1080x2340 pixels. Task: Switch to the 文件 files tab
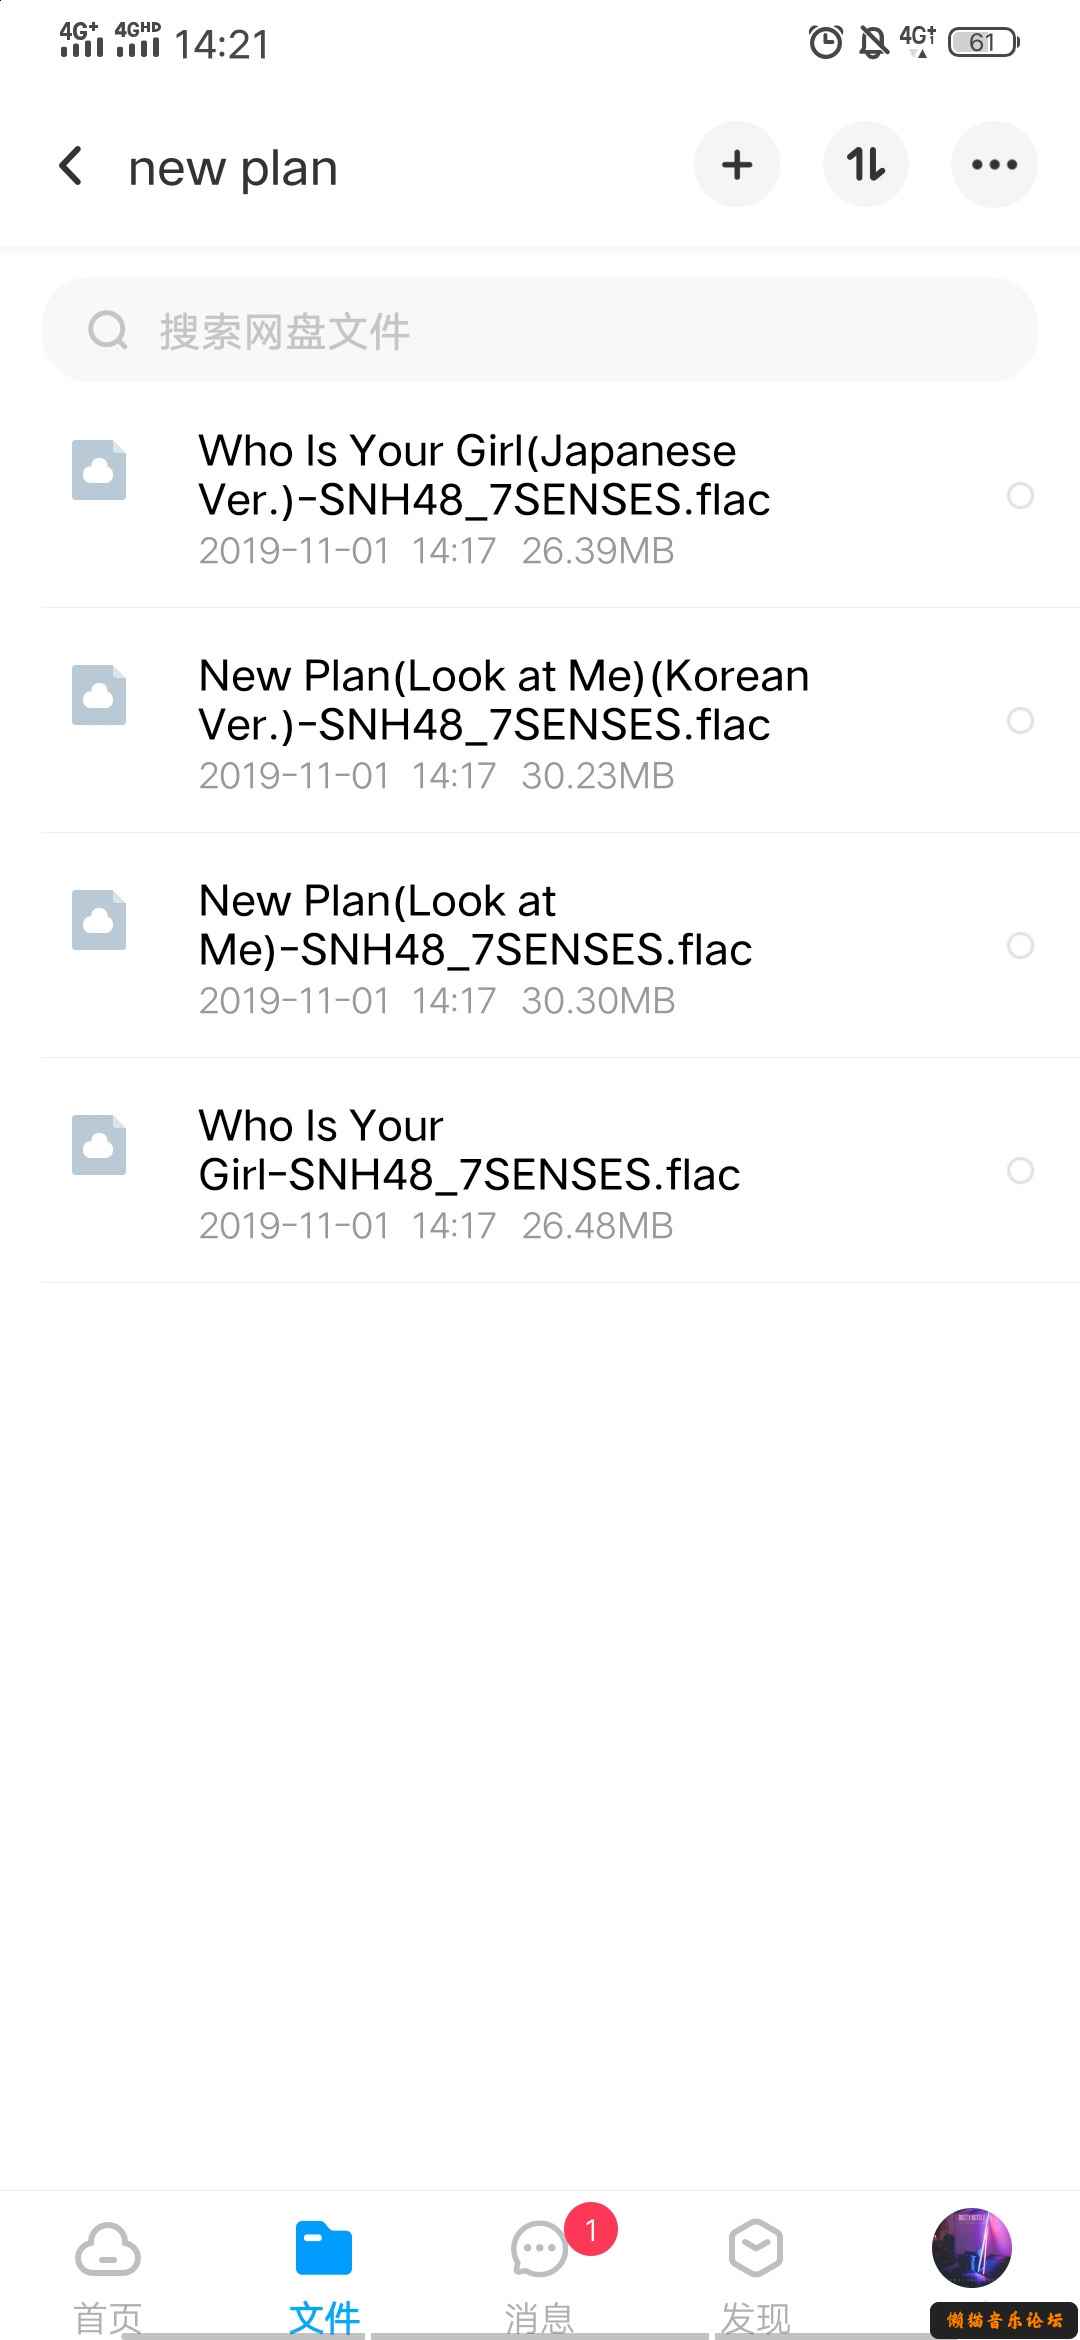point(324,2272)
